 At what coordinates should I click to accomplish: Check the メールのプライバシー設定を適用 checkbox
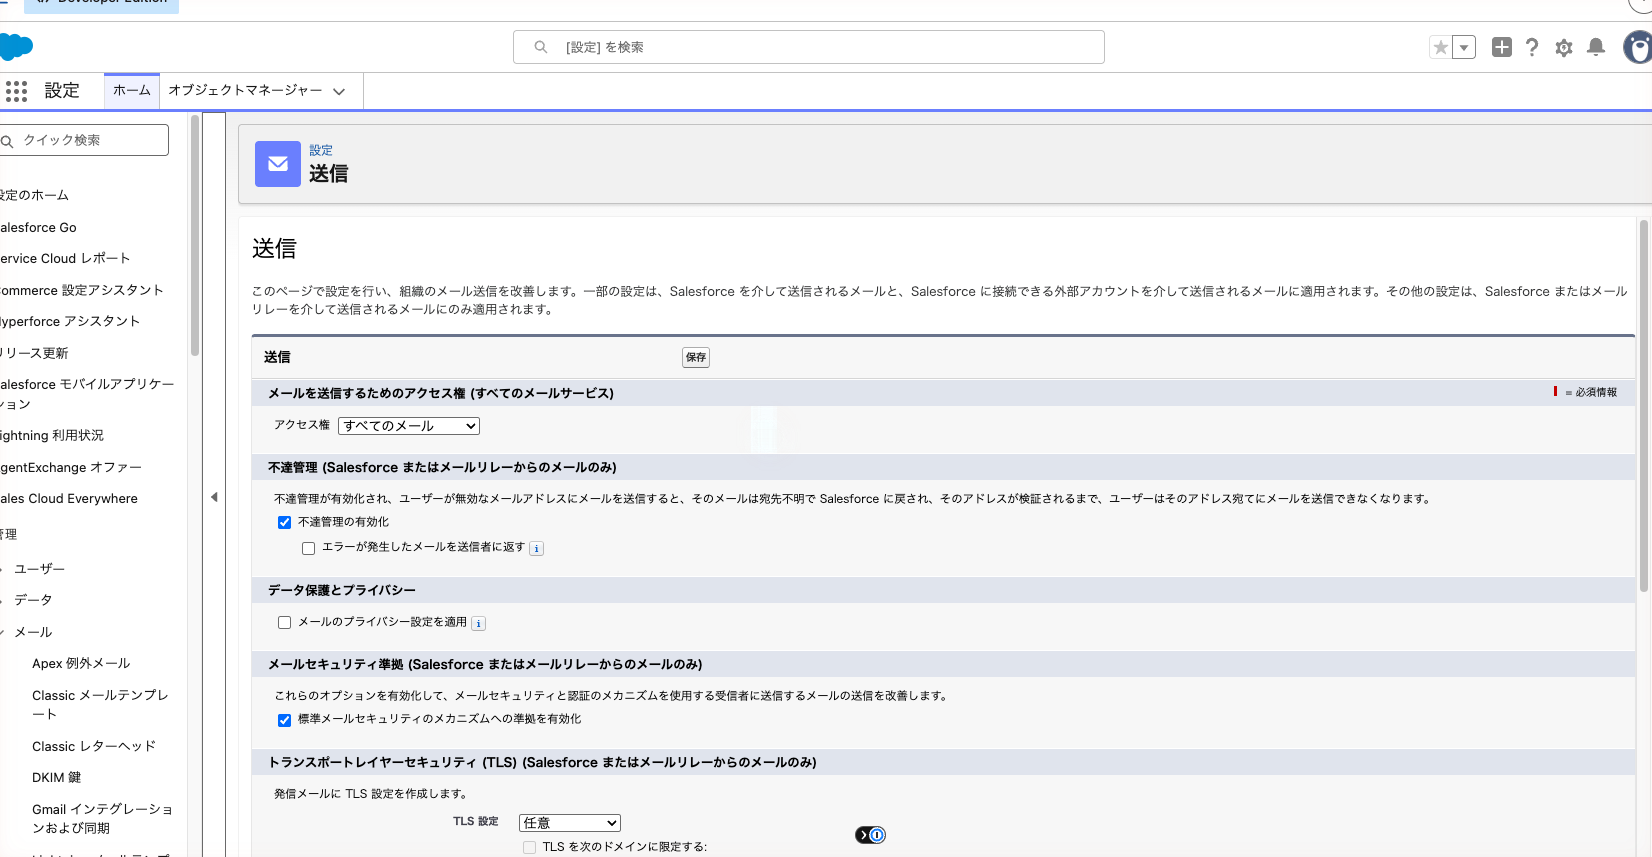point(284,622)
